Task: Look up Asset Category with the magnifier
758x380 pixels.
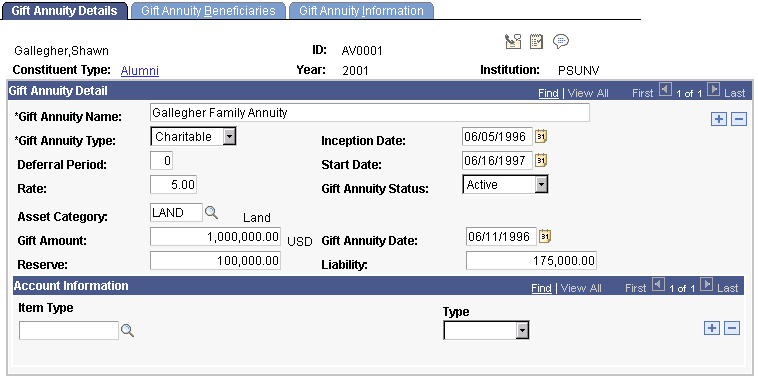Action: 211,213
